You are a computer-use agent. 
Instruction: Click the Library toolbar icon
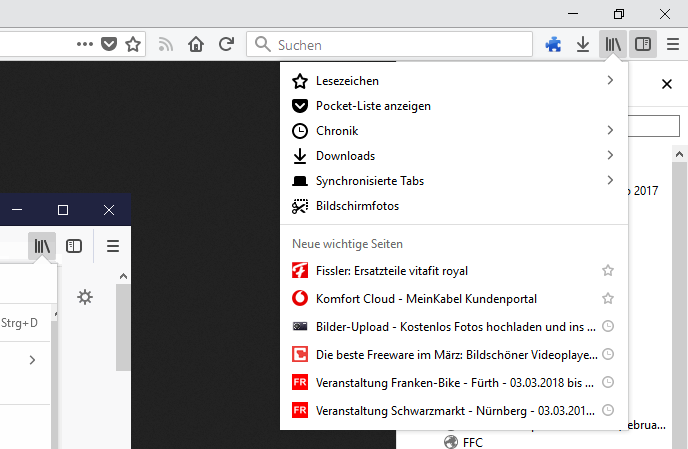(x=612, y=44)
